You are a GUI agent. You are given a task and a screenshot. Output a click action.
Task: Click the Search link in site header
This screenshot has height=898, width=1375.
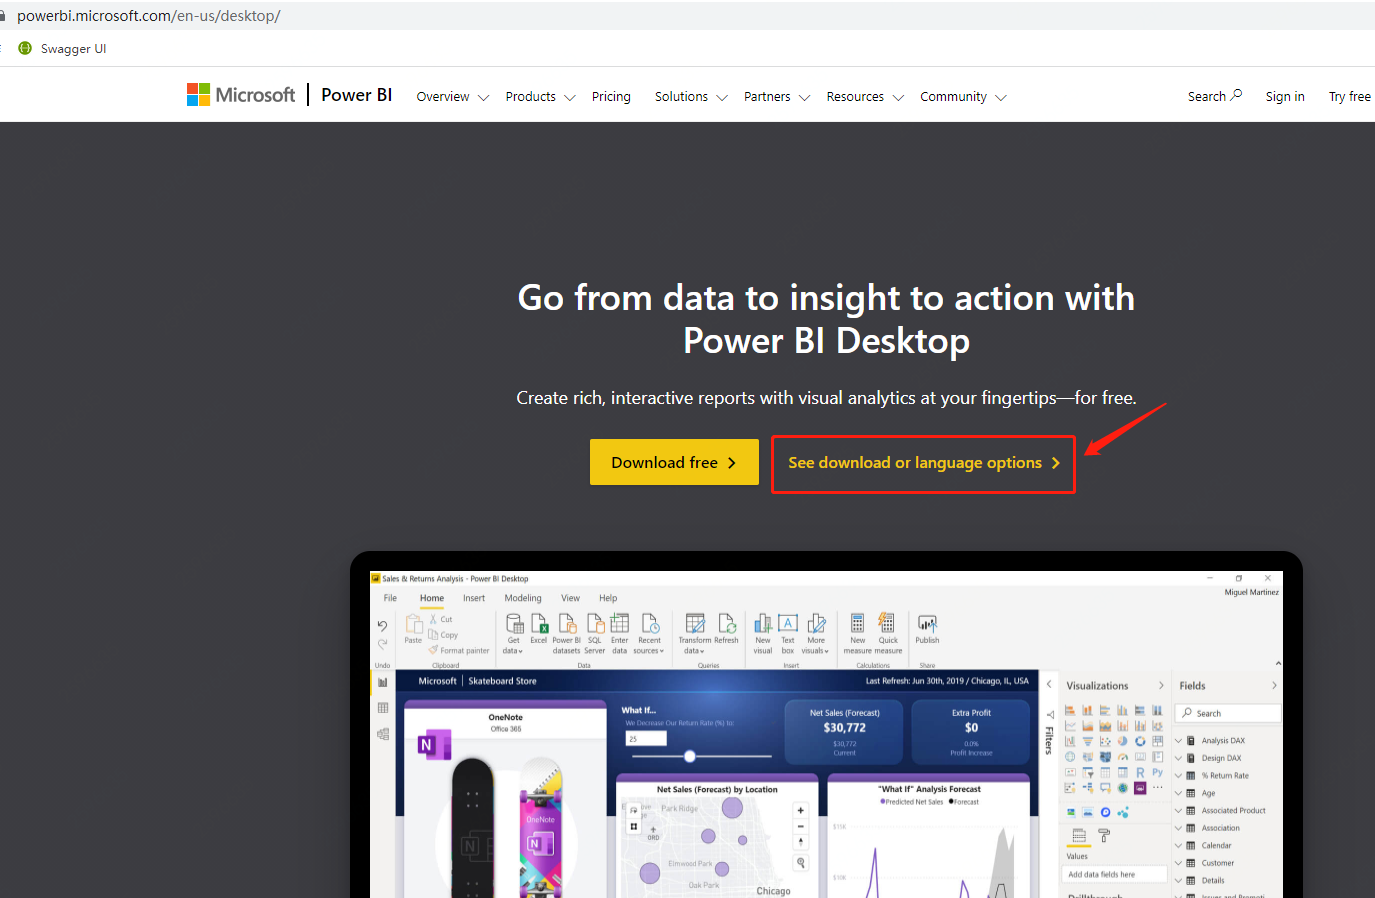1215,96
